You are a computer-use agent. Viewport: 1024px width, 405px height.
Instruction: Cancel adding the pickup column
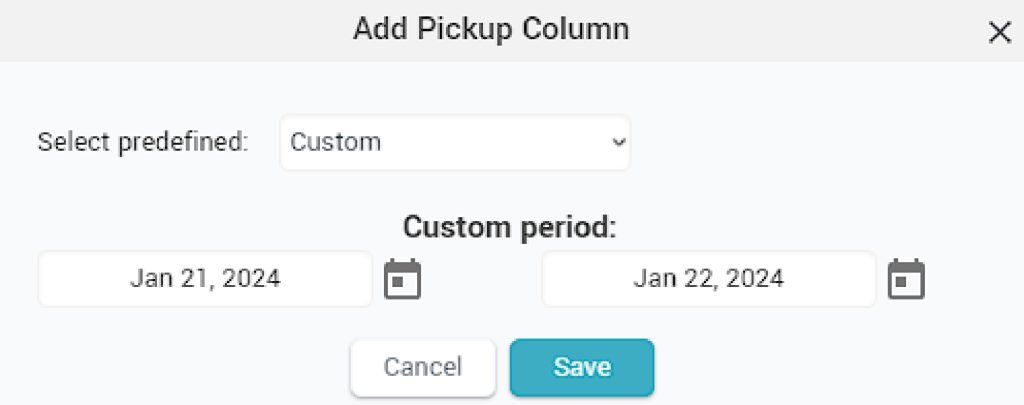423,367
